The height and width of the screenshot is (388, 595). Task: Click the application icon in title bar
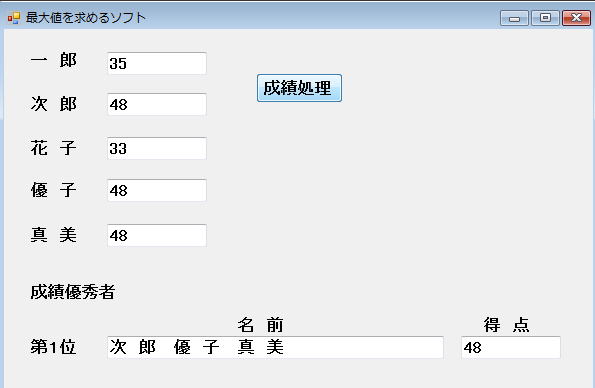tap(14, 18)
